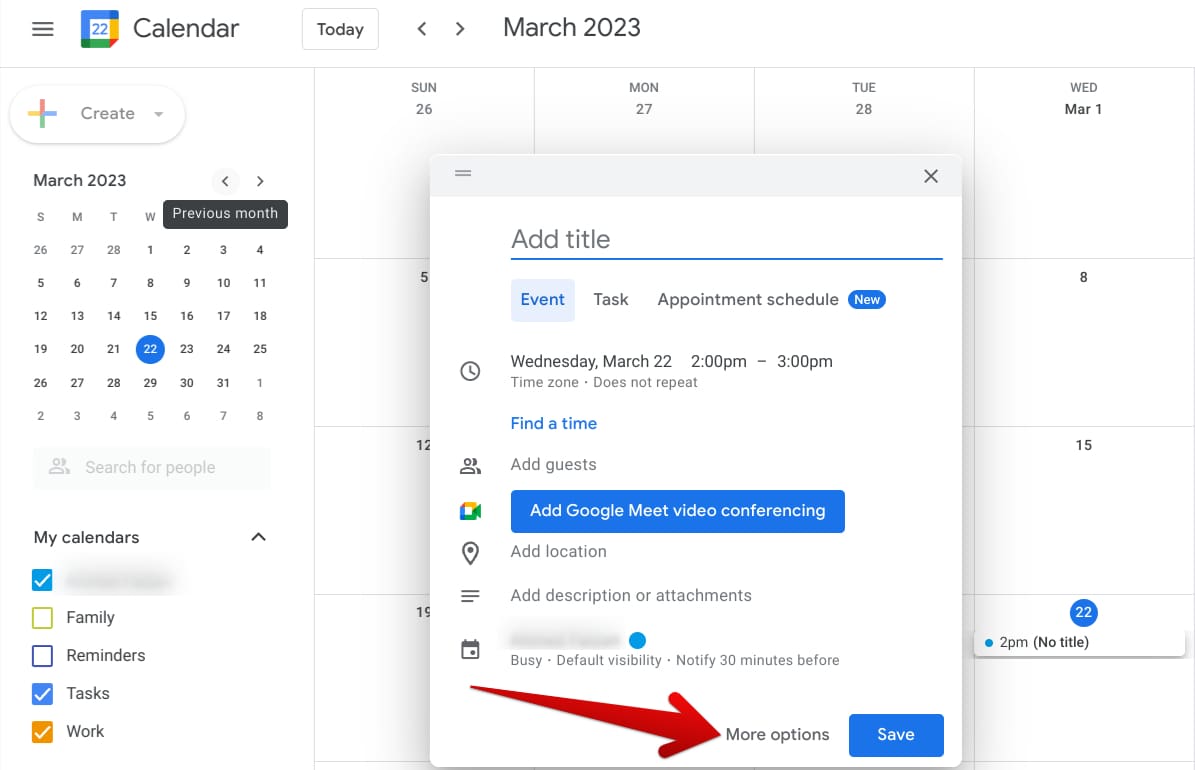Click the Google Meet camera icon
This screenshot has width=1195, height=770.
[x=470, y=511]
